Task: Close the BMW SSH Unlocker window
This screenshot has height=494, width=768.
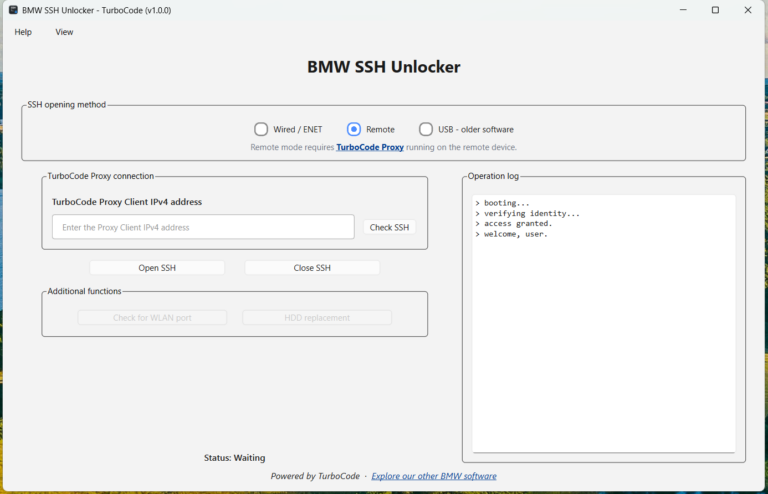Action: pyautogui.click(x=747, y=10)
